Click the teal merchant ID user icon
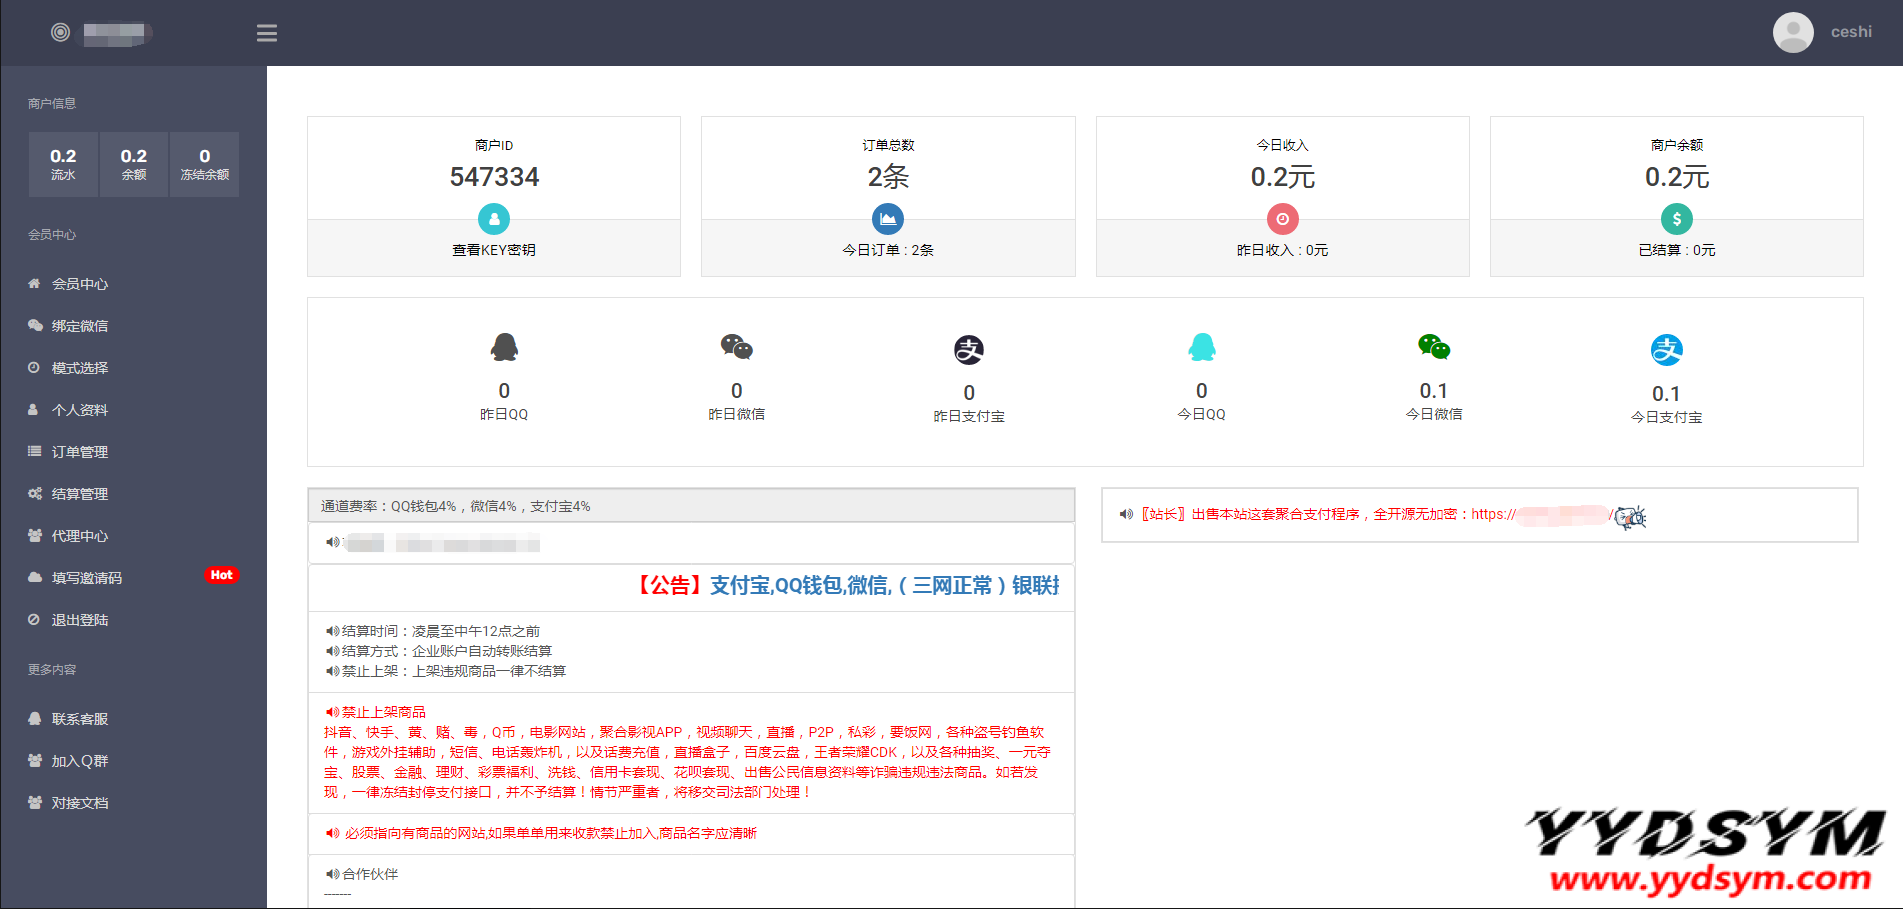 click(x=493, y=218)
